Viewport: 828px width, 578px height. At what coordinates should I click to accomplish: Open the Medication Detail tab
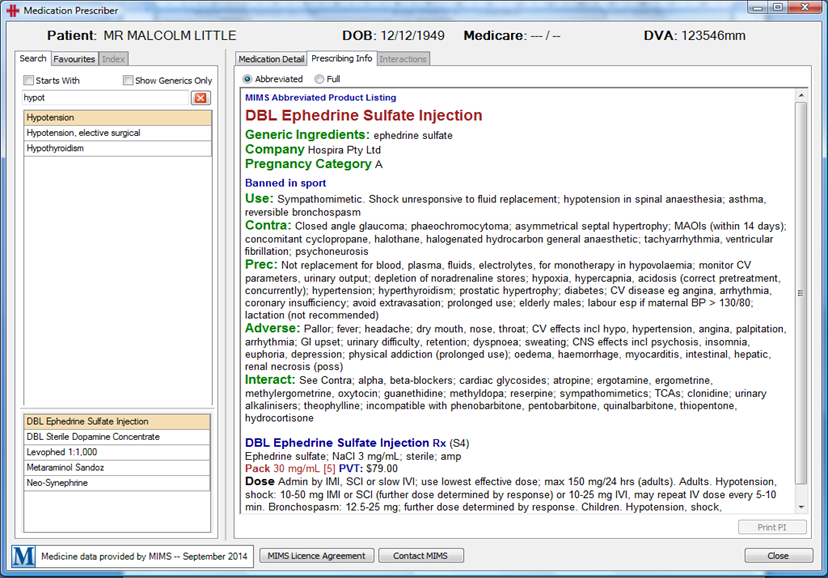[x=271, y=59]
